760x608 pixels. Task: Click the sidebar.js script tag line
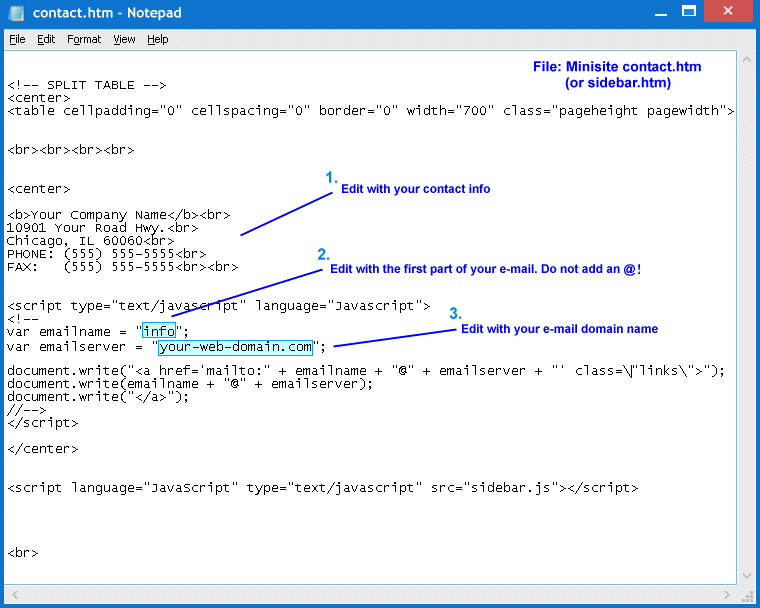tap(323, 488)
